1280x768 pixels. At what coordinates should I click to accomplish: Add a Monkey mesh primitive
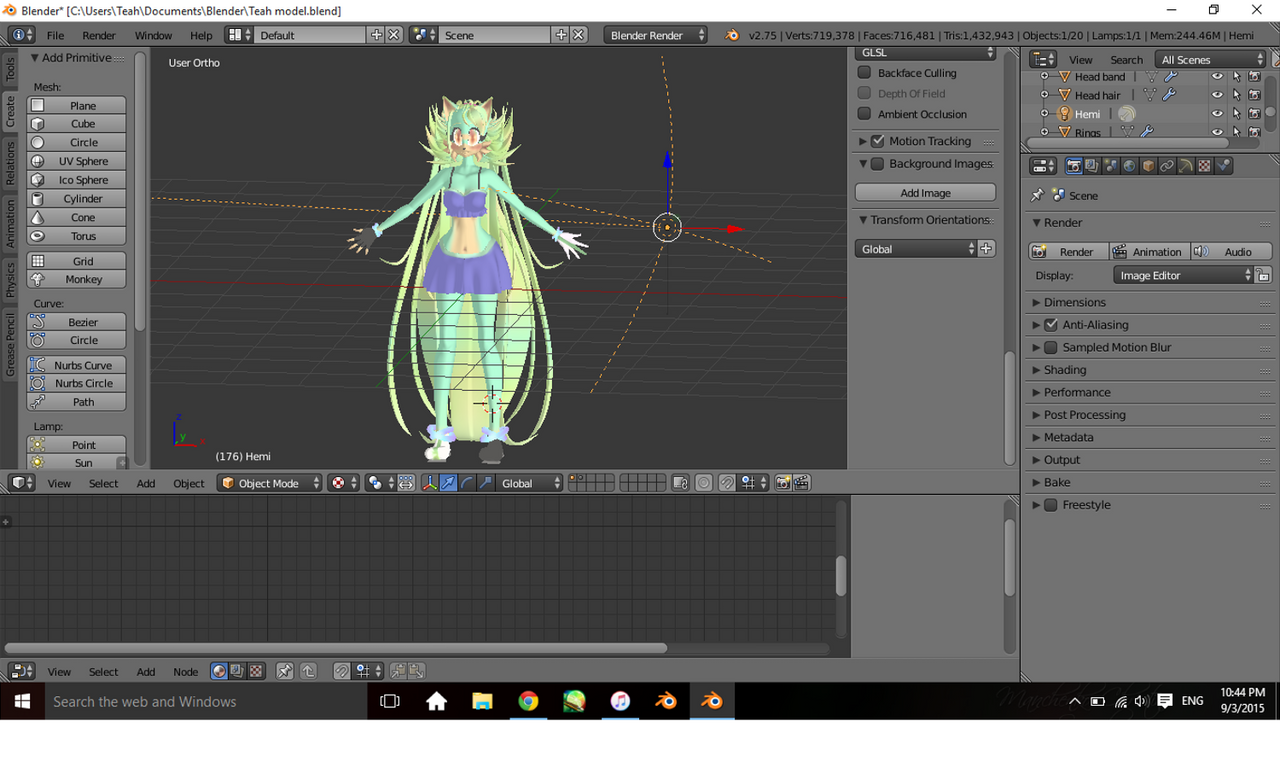click(x=77, y=280)
